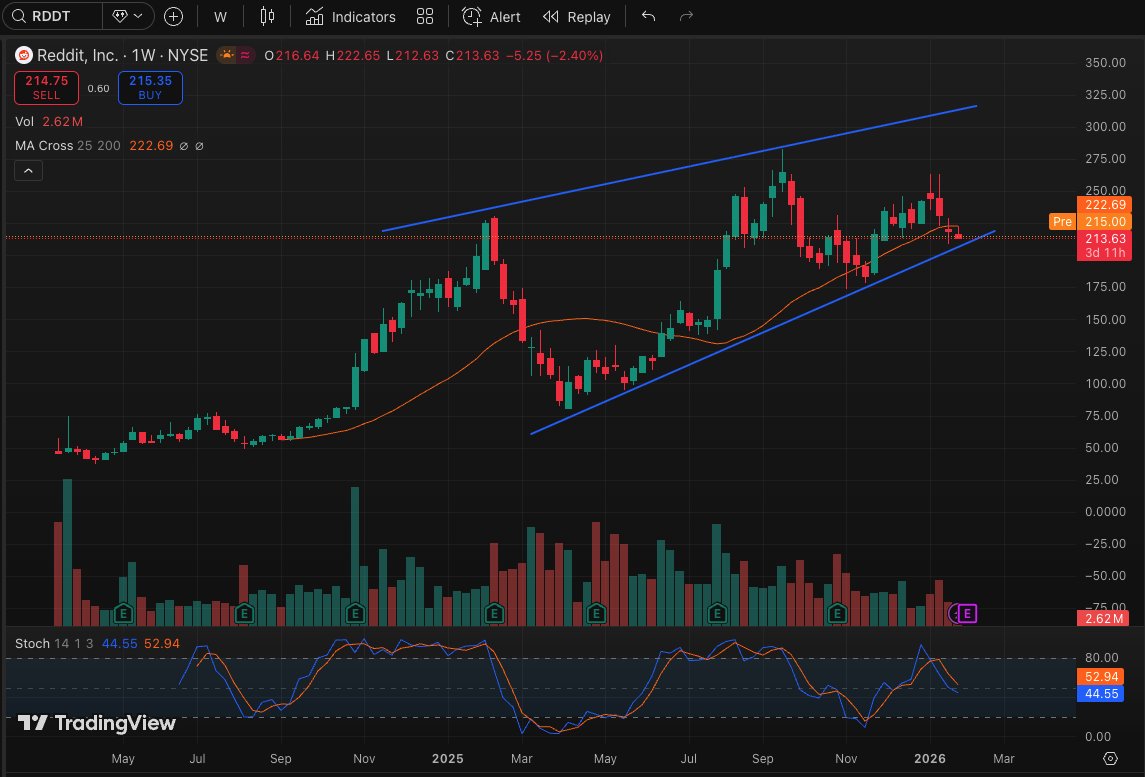Open the diamond plan dropdown next to RDDT
Image resolution: width=1145 pixels, height=777 pixels.
[128, 16]
